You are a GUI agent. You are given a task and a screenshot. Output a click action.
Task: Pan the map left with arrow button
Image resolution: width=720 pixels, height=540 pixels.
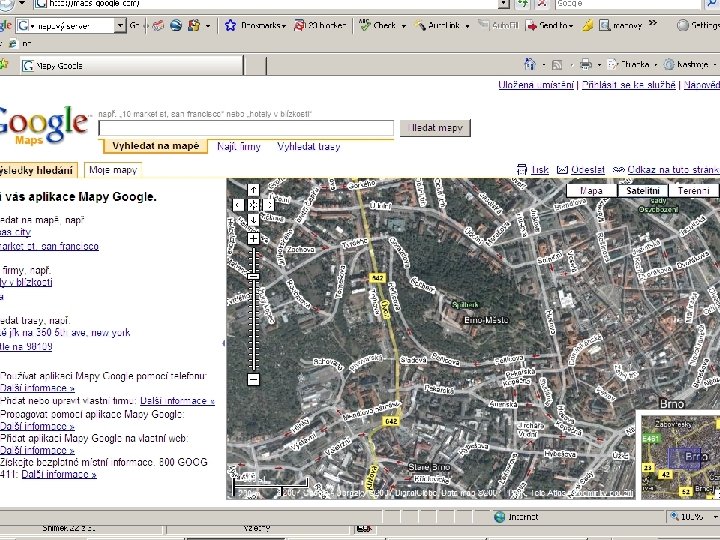pyautogui.click(x=238, y=205)
